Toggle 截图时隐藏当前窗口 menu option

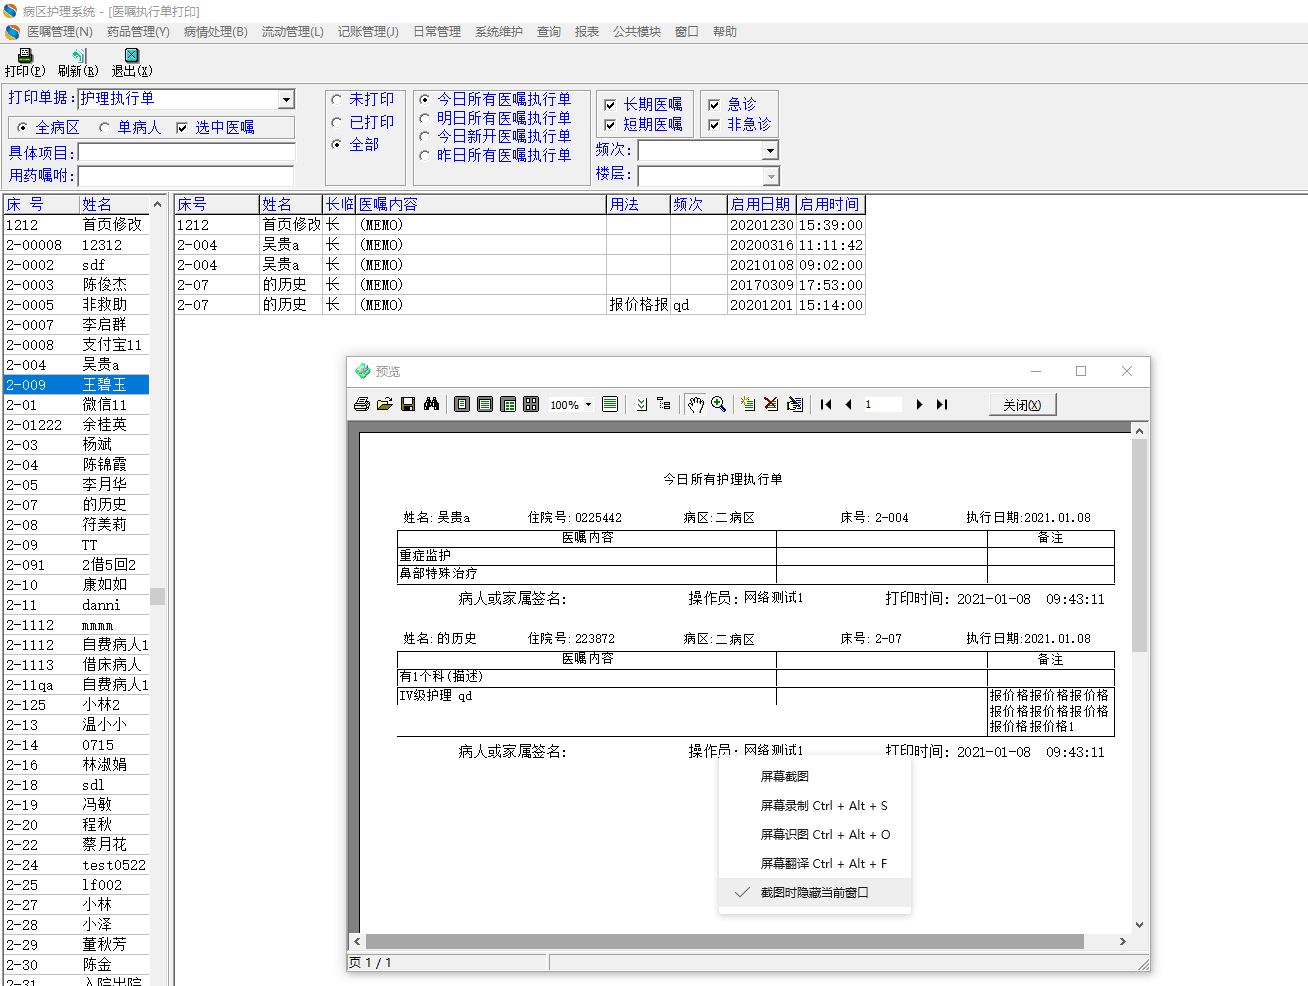coord(815,892)
